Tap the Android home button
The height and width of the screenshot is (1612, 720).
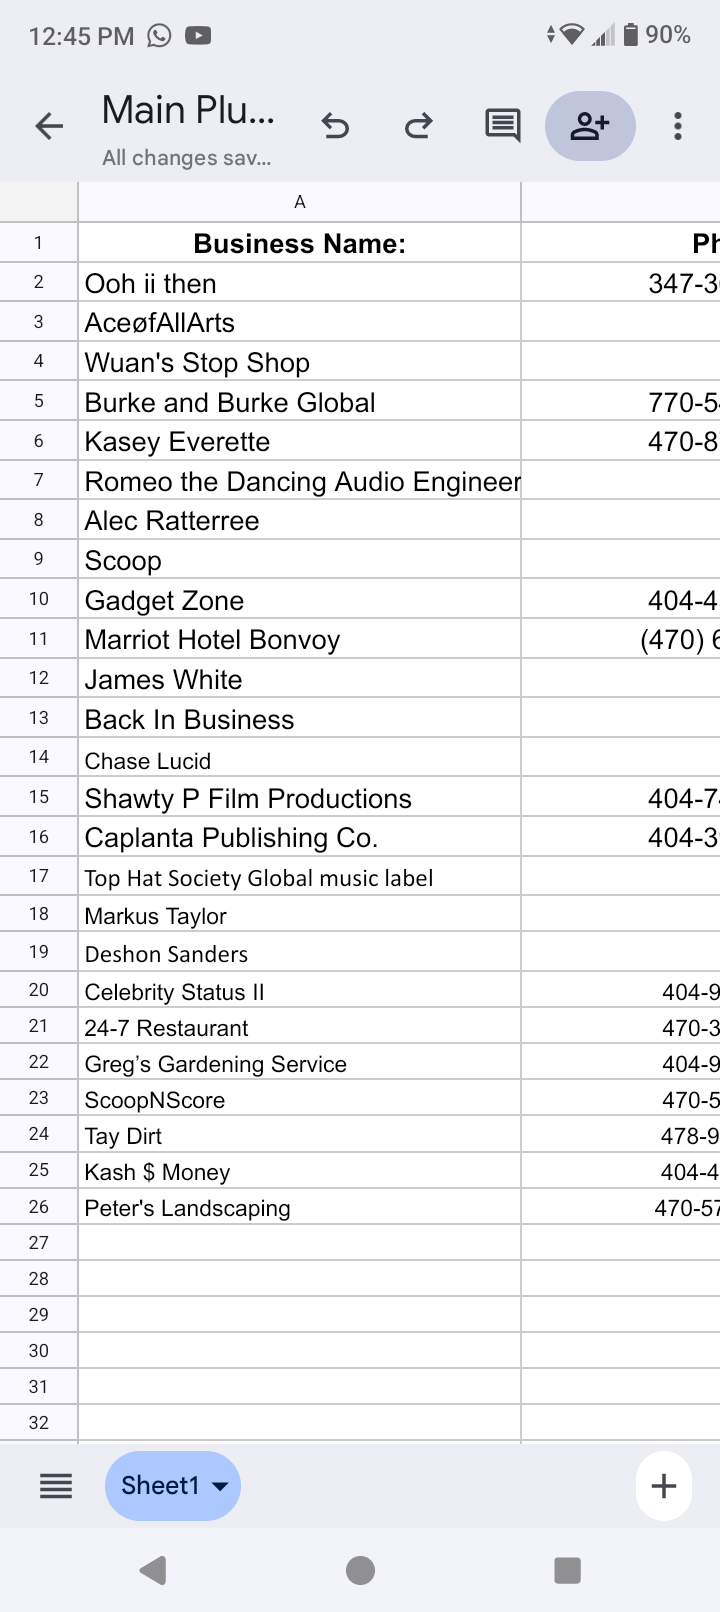360,1571
